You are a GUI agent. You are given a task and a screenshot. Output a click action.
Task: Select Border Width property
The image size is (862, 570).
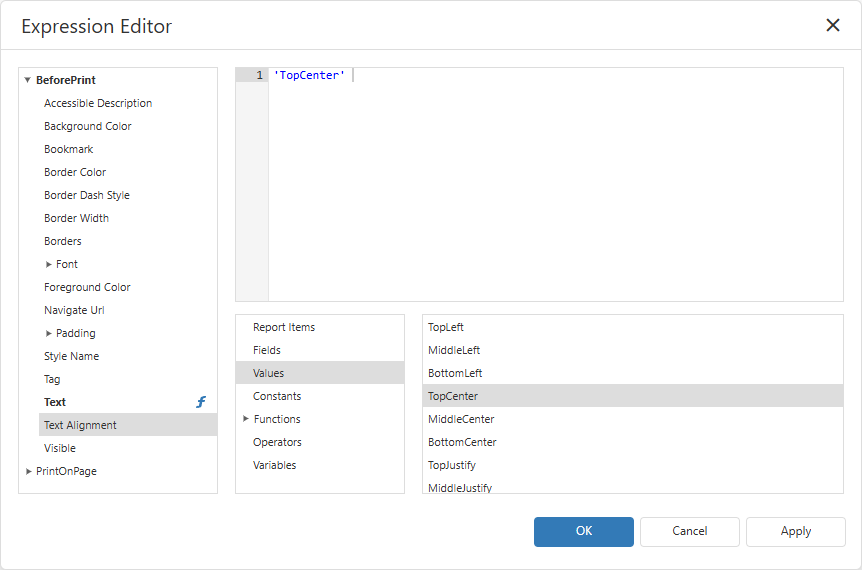point(76,218)
